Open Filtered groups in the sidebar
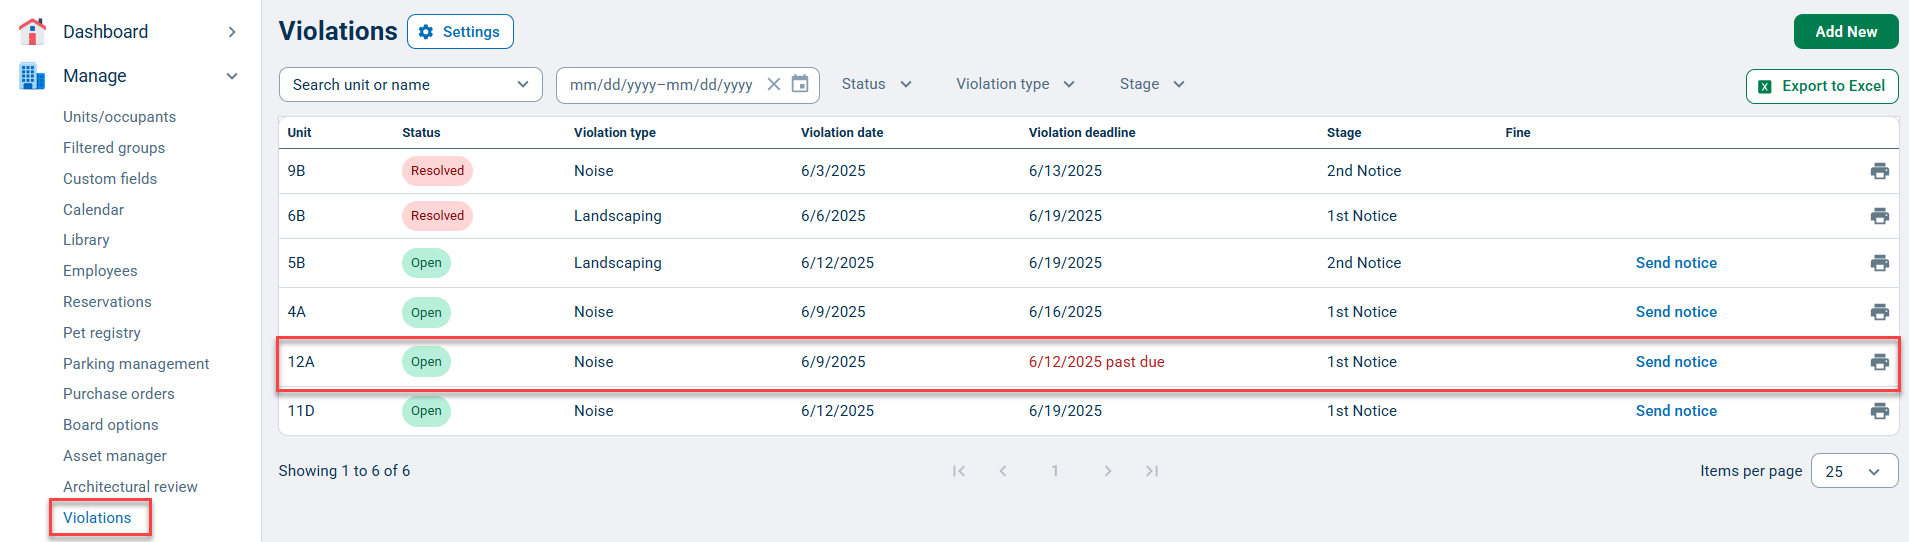The image size is (1909, 542). point(114,148)
